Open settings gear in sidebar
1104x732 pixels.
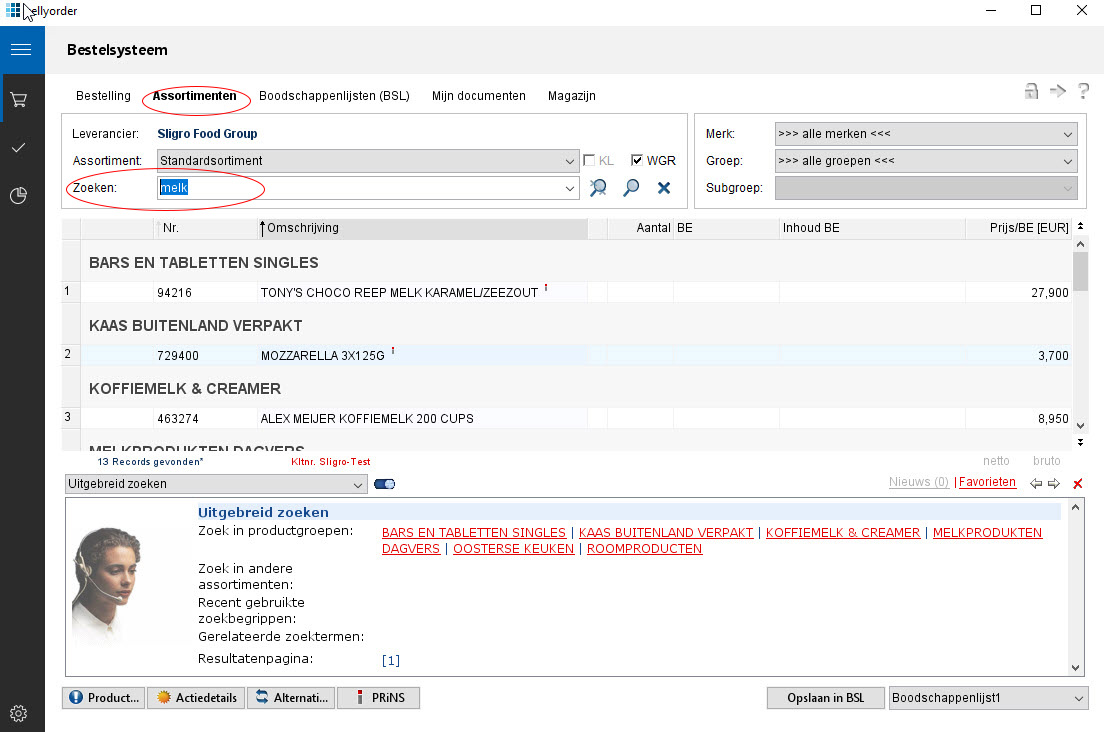point(18,713)
